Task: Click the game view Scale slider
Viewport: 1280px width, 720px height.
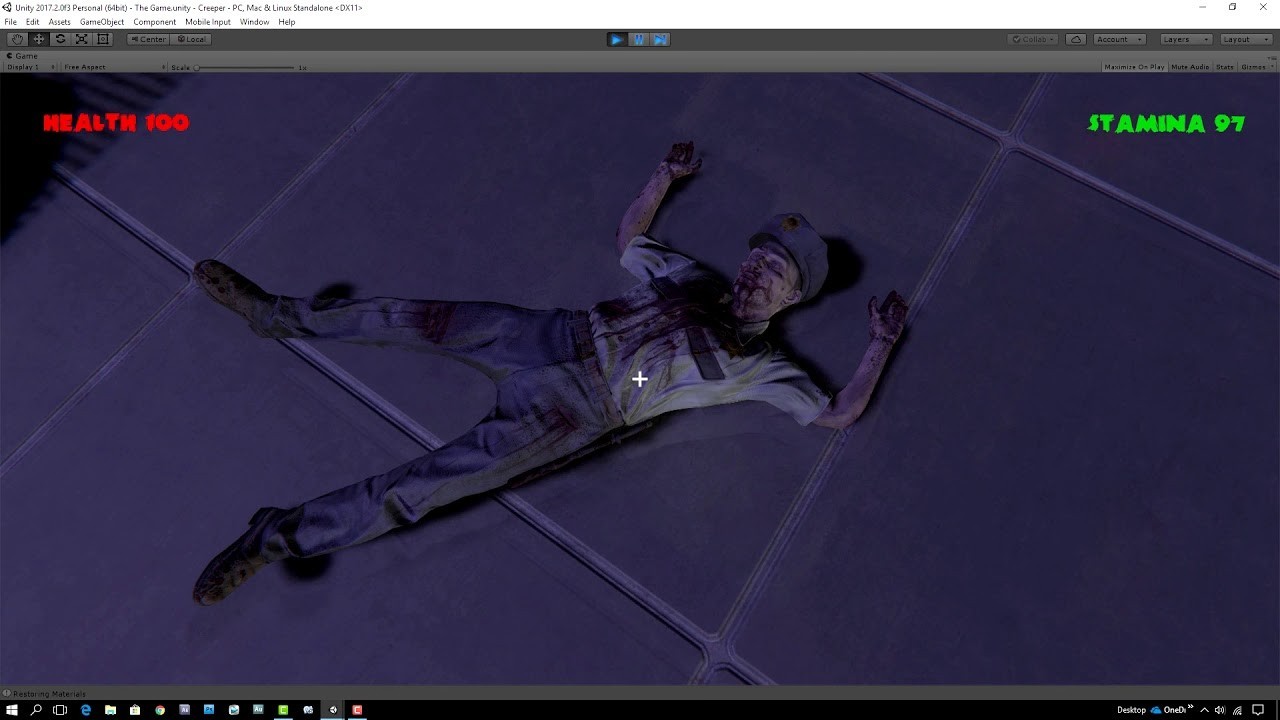Action: click(x=246, y=67)
